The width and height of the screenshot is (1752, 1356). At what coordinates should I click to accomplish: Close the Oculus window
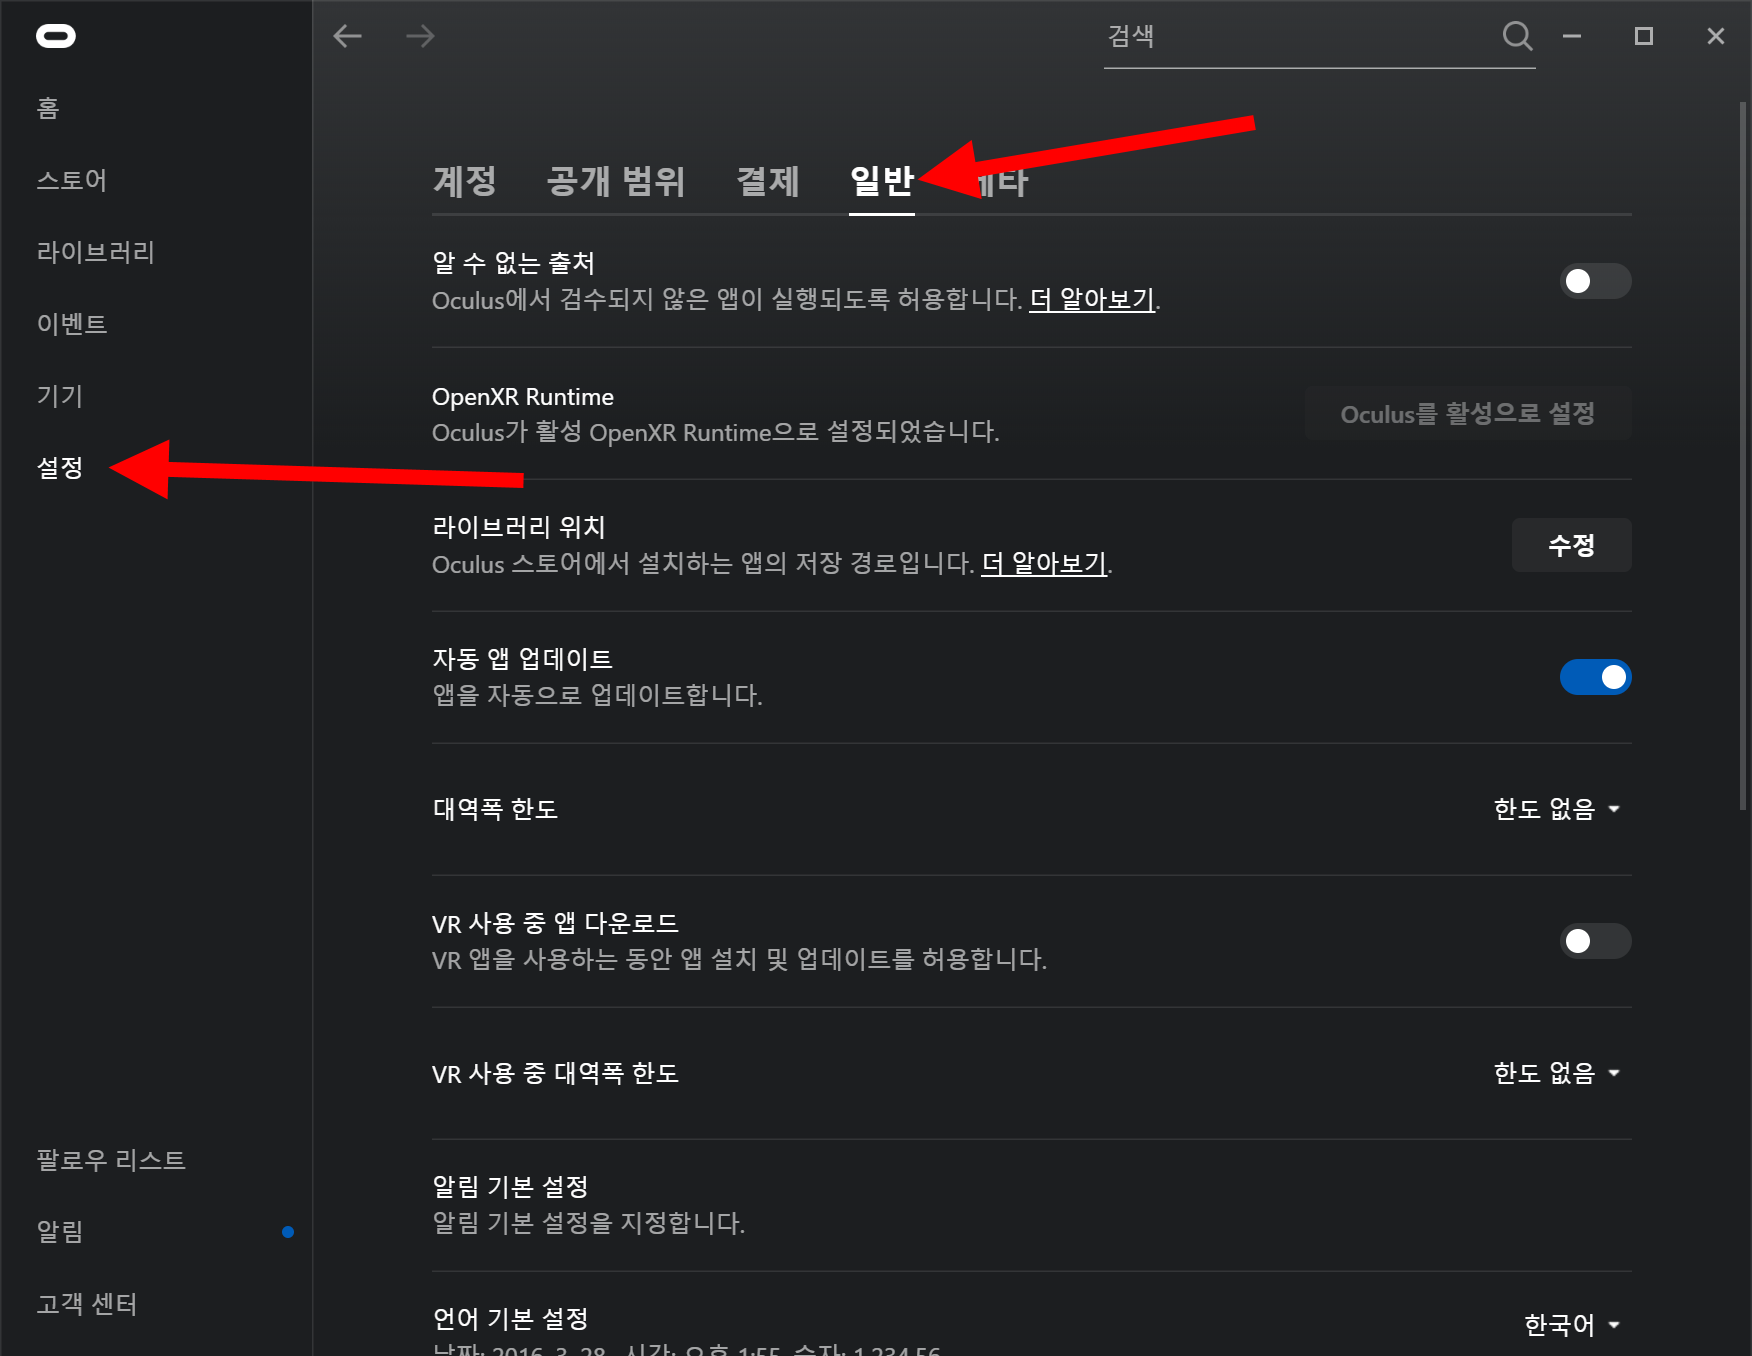[1716, 36]
